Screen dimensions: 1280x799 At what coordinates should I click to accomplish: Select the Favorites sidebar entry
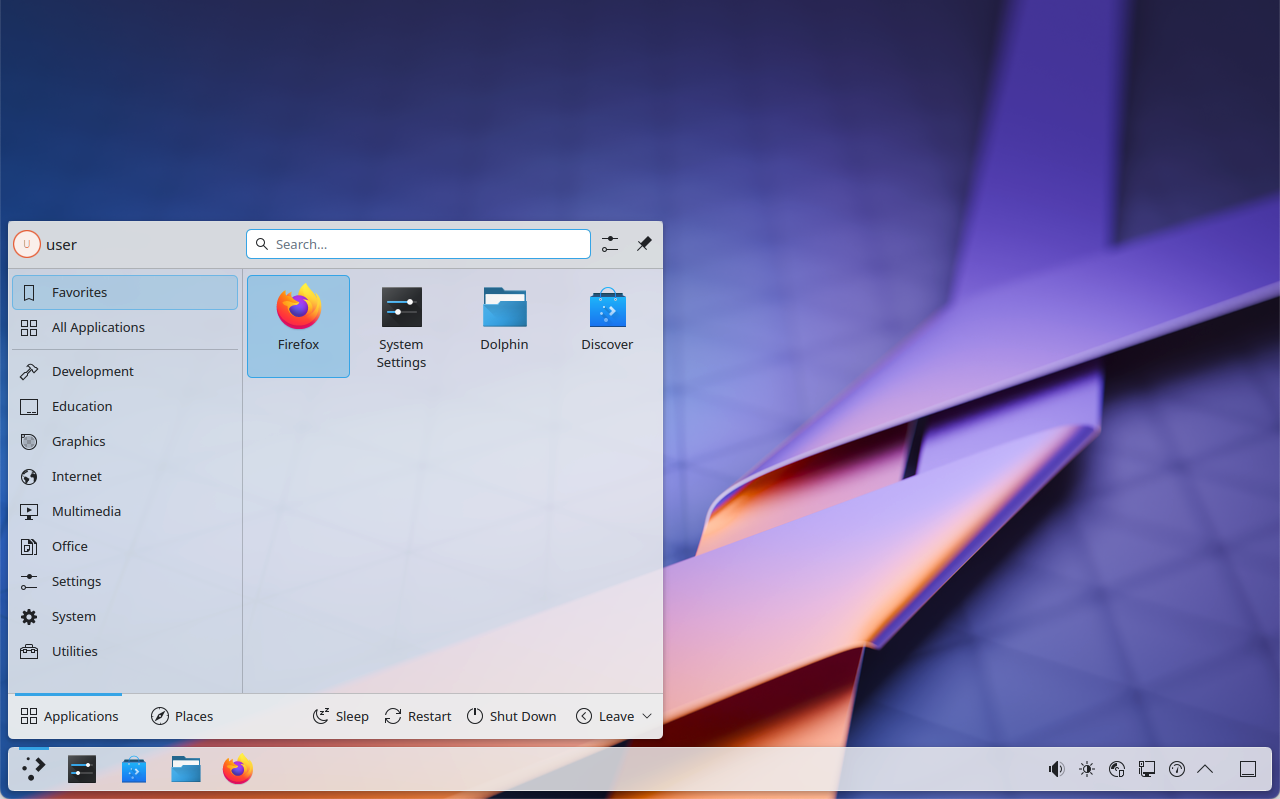(x=79, y=292)
